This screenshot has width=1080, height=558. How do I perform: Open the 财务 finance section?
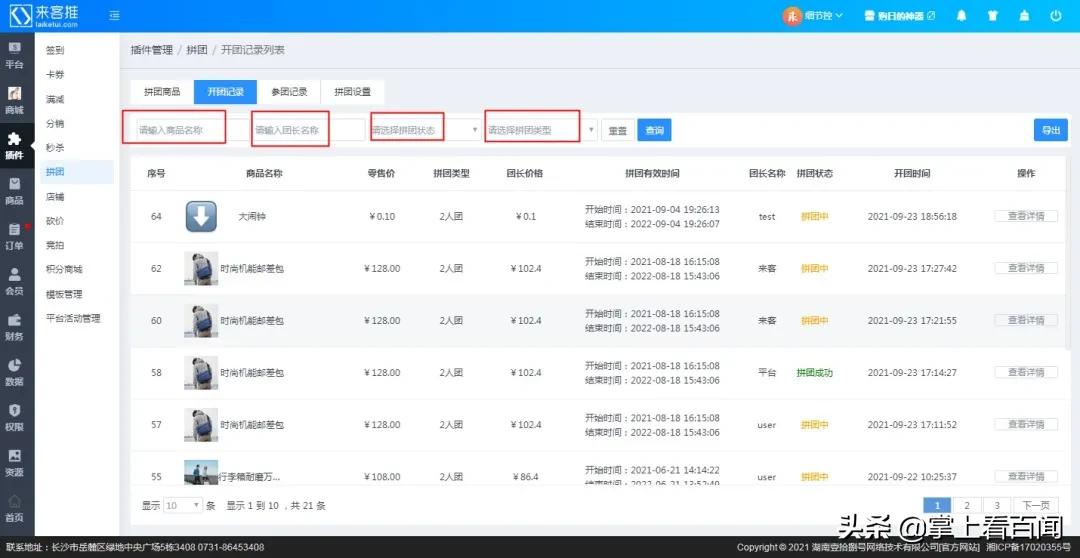(x=14, y=327)
